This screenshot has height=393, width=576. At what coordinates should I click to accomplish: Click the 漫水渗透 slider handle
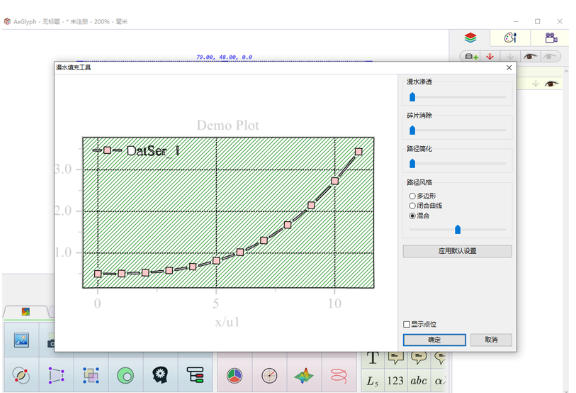[x=412, y=97]
